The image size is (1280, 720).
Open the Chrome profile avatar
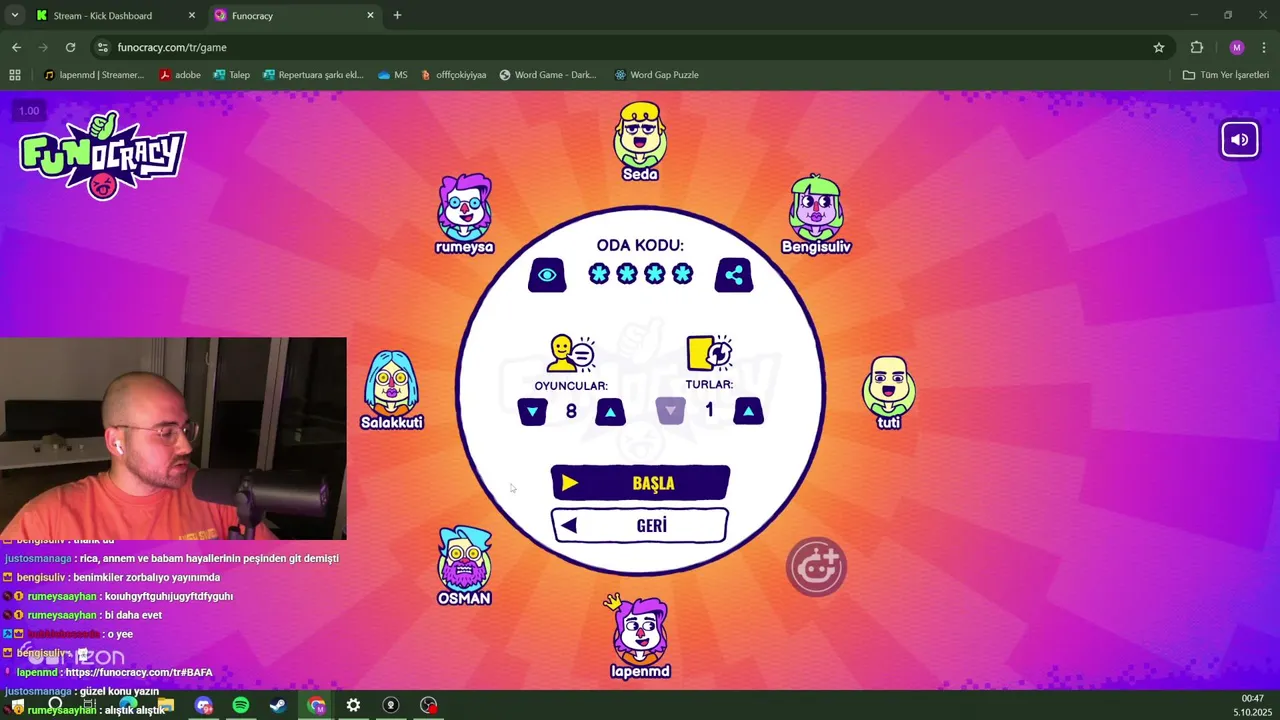click(1237, 47)
